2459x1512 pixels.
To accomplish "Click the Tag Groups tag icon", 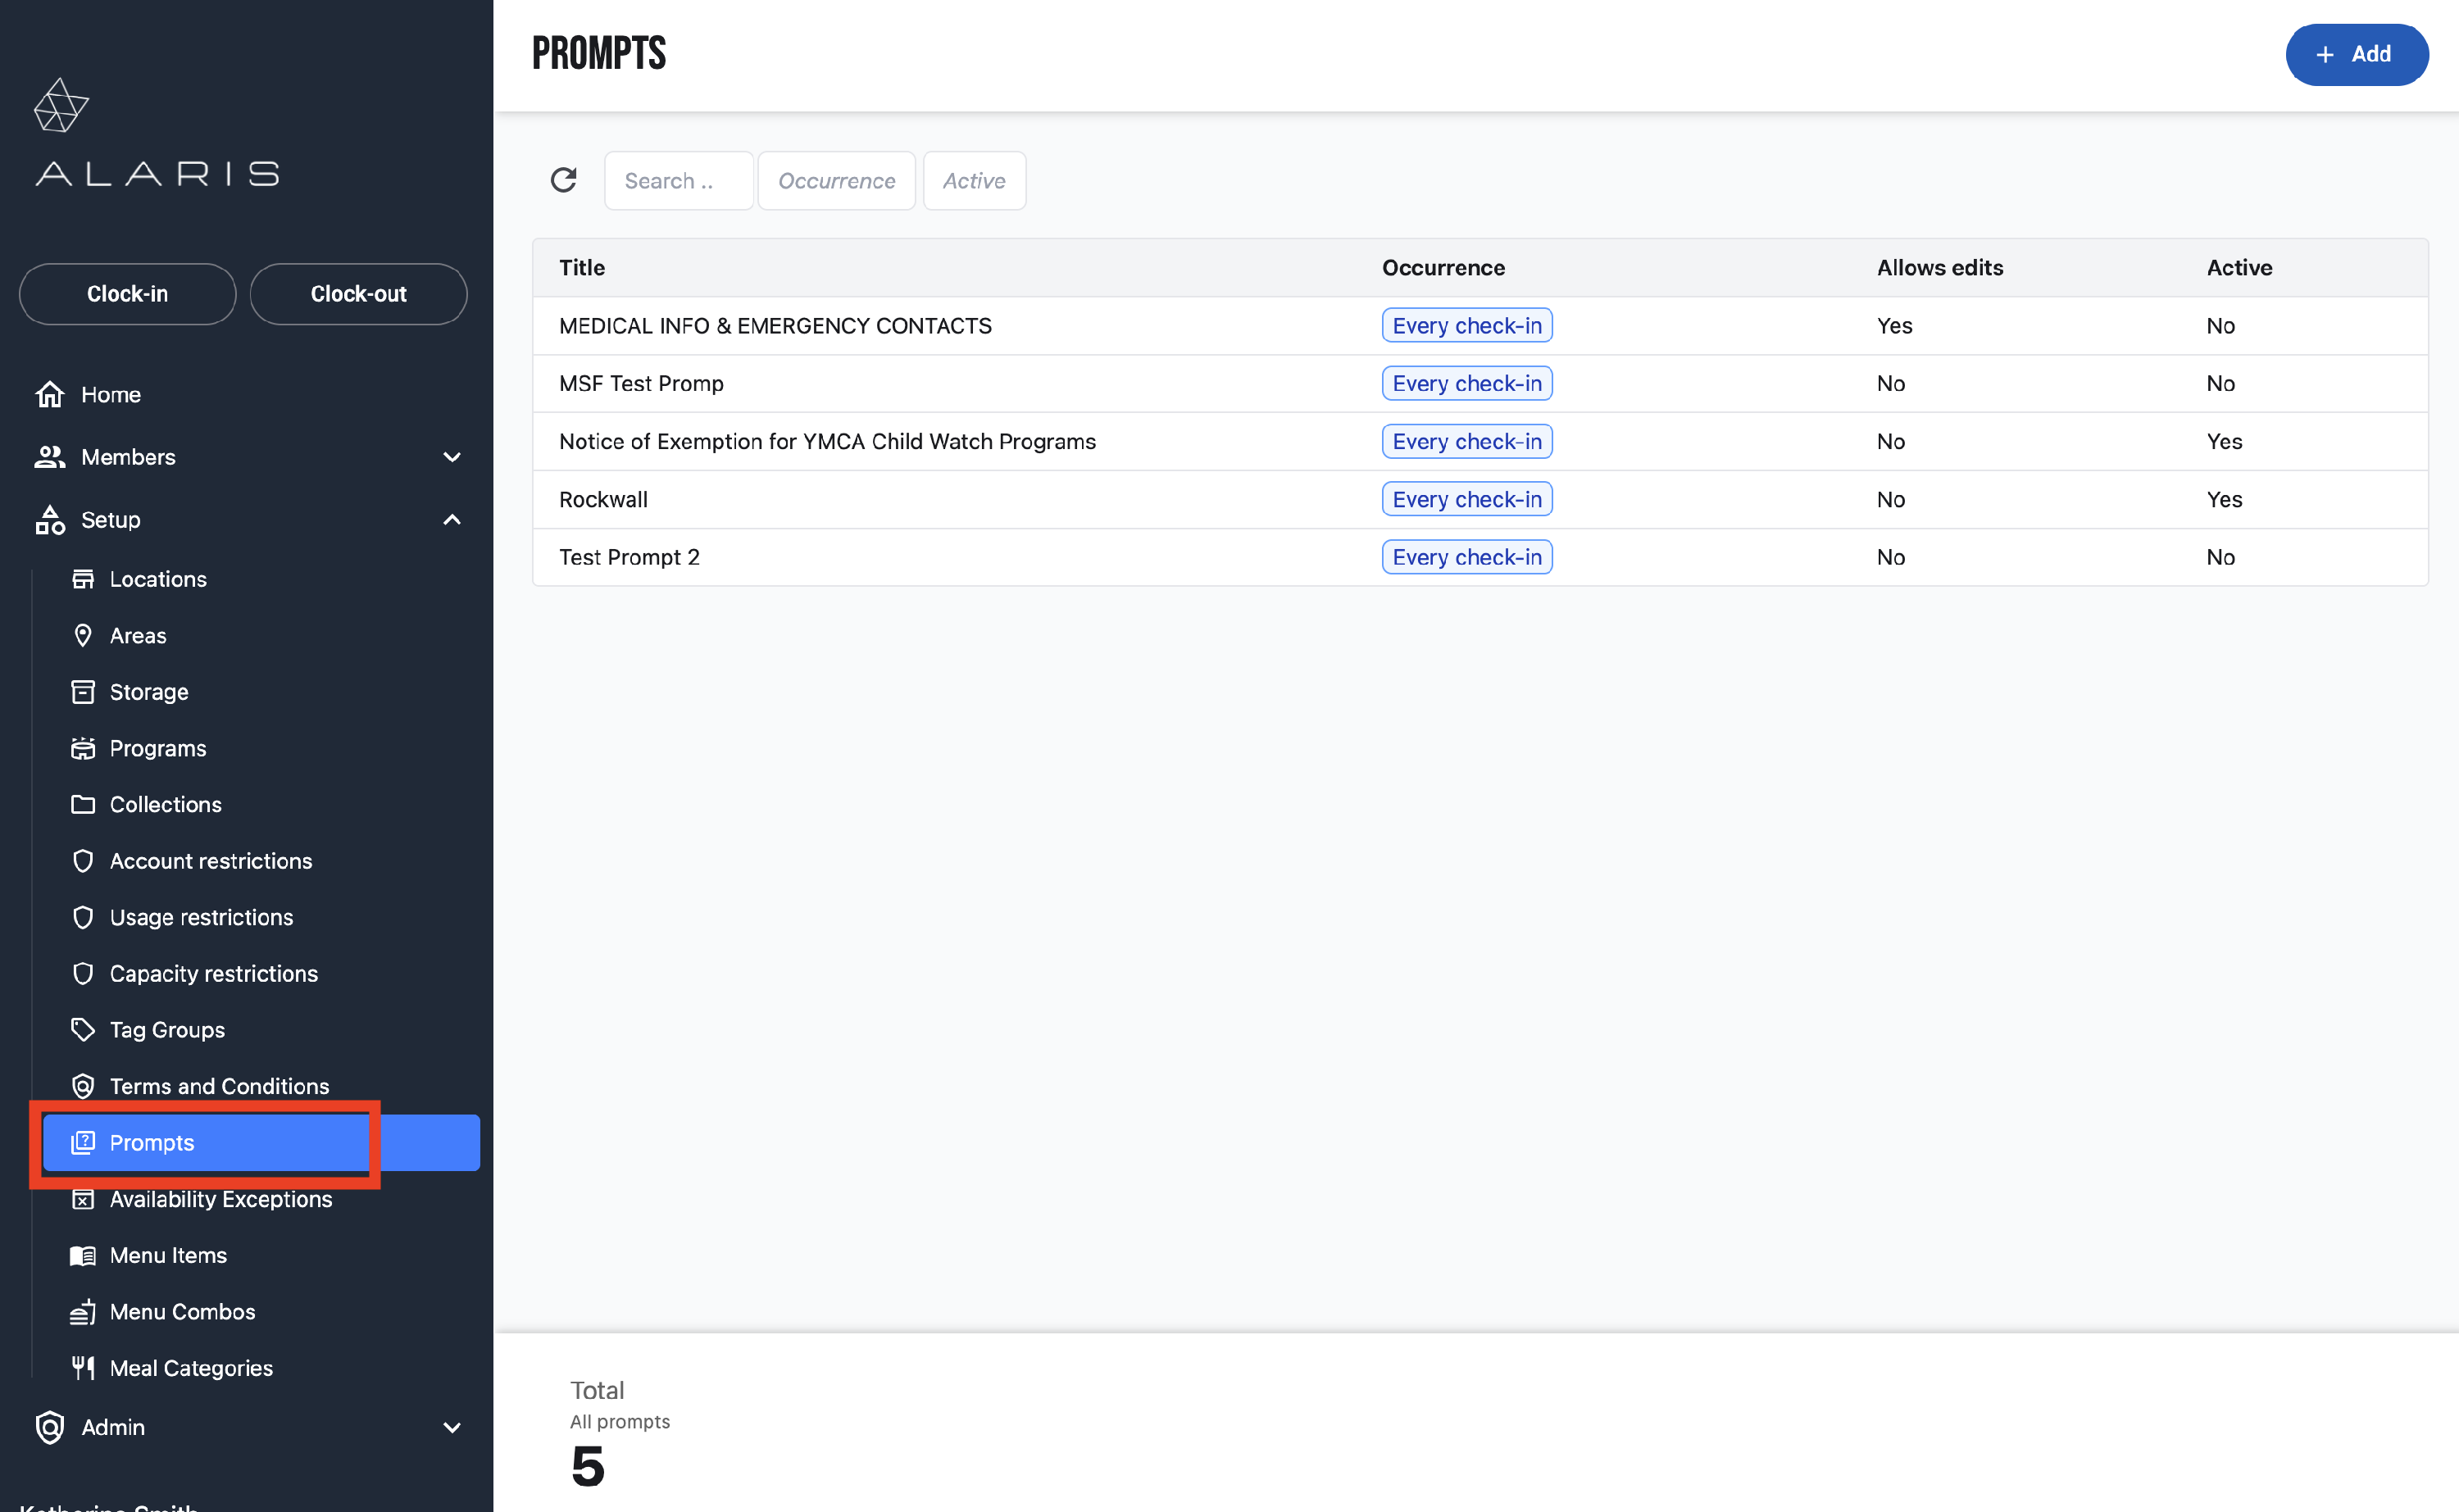I will 83,1030.
